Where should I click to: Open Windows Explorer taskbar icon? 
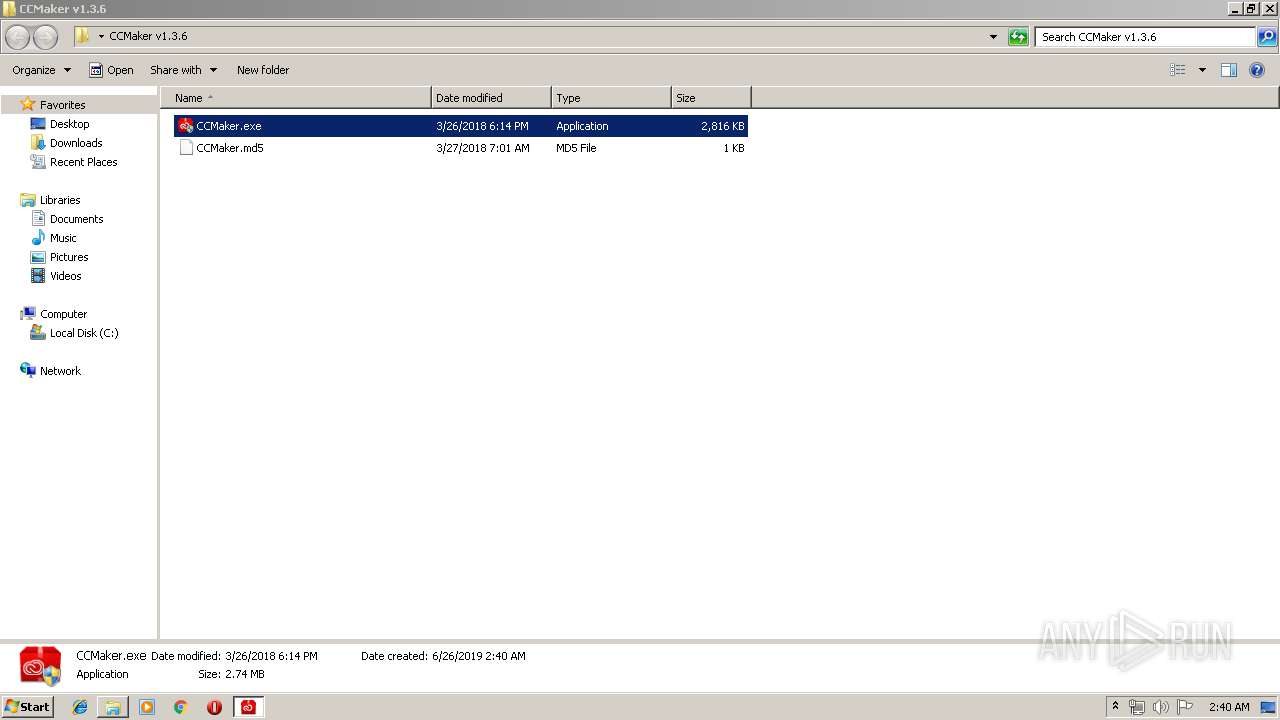113,707
